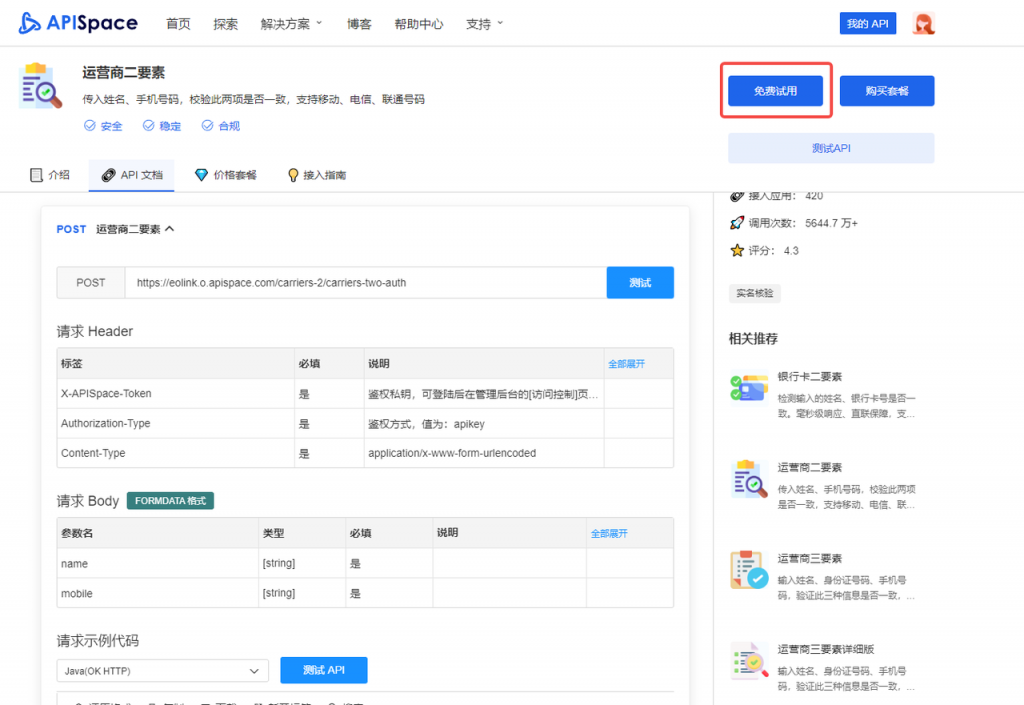Click the X-APISpace-Token header row
1024x705 pixels.
(365, 394)
